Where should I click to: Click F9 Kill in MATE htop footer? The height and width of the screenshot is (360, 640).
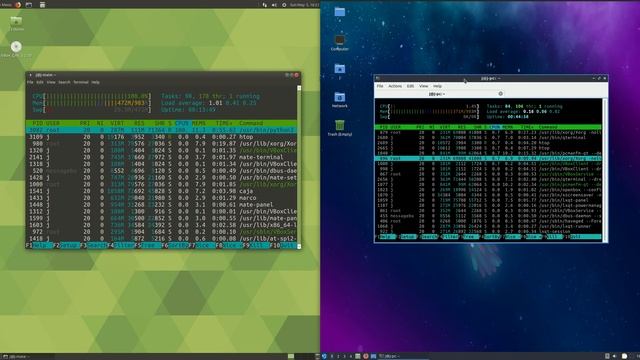click(x=256, y=245)
